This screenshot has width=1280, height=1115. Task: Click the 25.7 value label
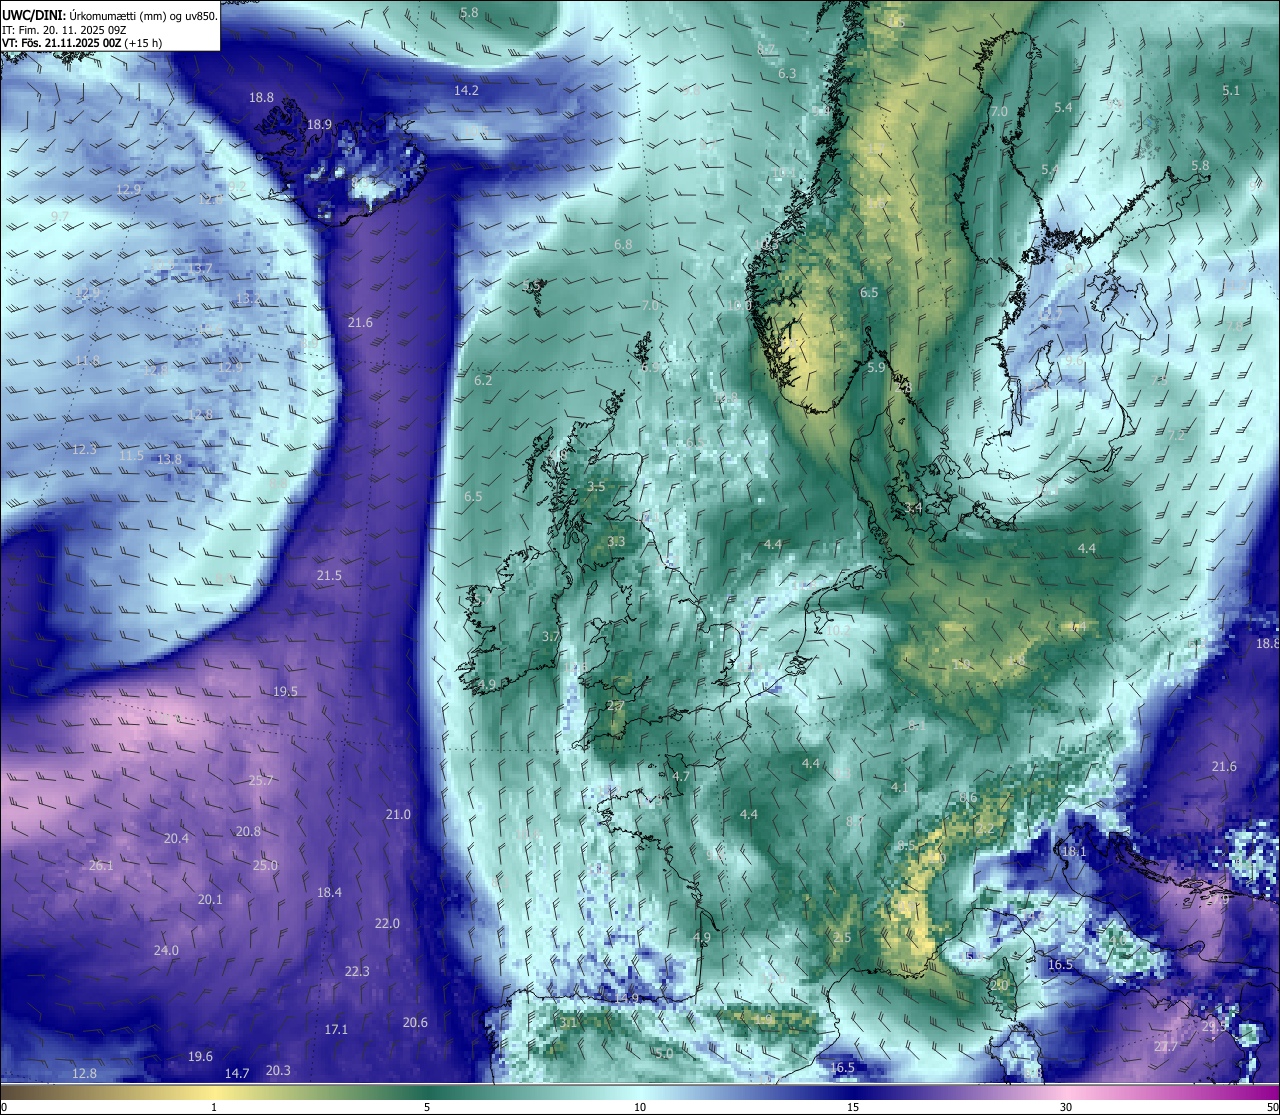click(x=261, y=781)
